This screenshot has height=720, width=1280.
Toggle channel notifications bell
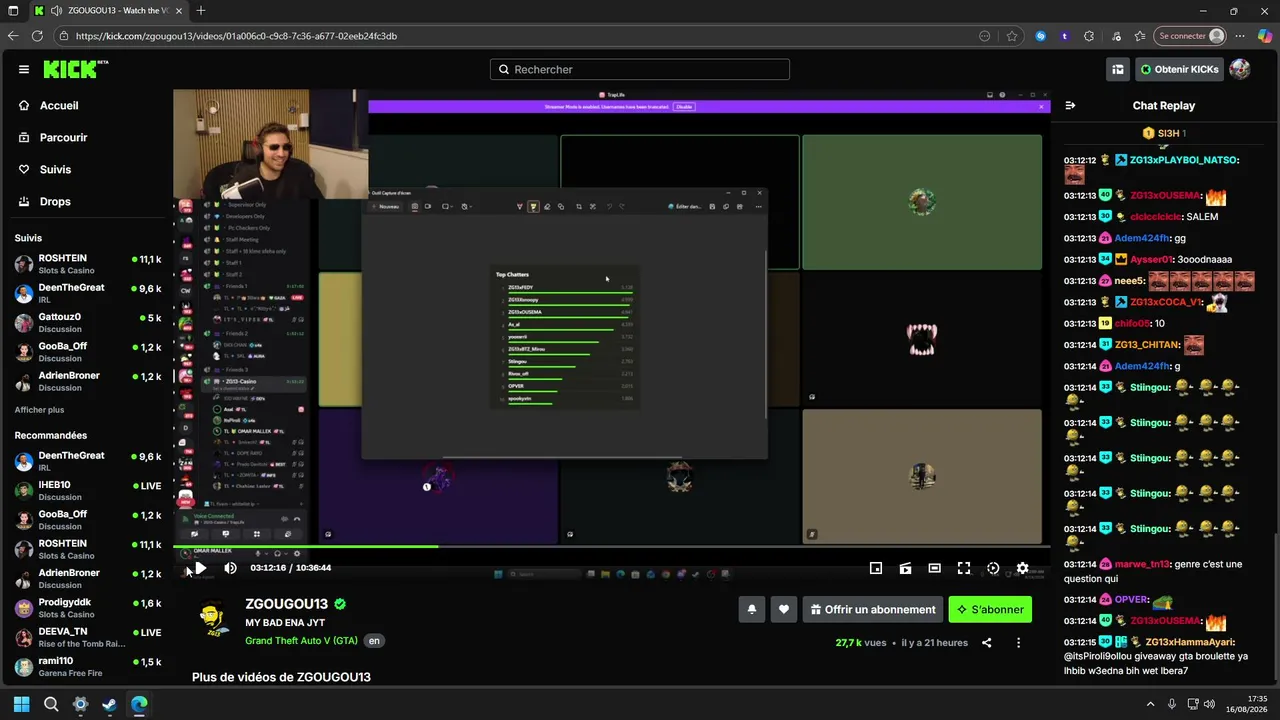click(x=752, y=609)
